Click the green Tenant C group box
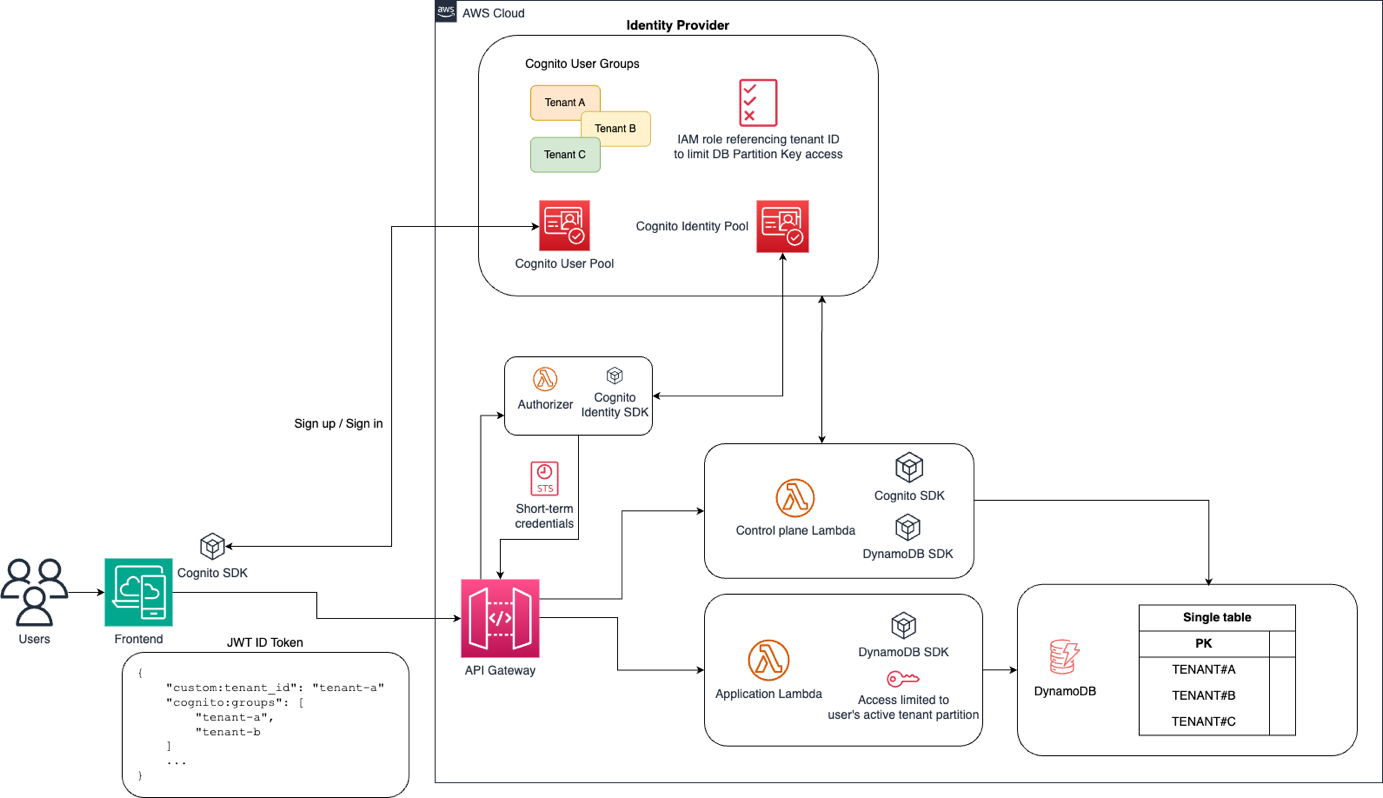Image resolution: width=1383 pixels, height=798 pixels. [565, 155]
